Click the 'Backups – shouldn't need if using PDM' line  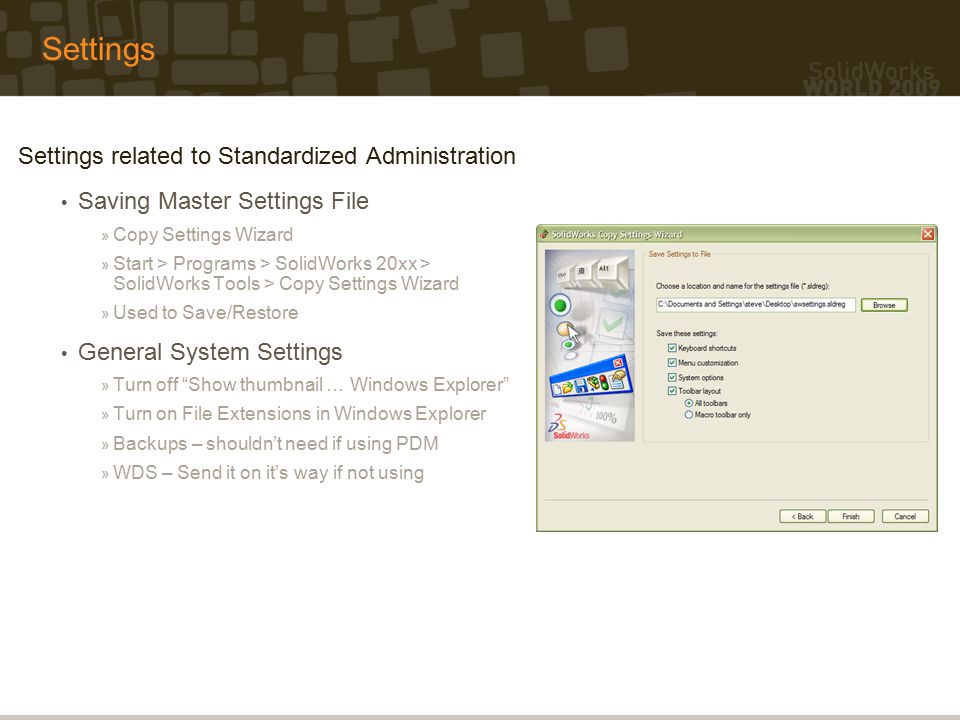coord(276,443)
